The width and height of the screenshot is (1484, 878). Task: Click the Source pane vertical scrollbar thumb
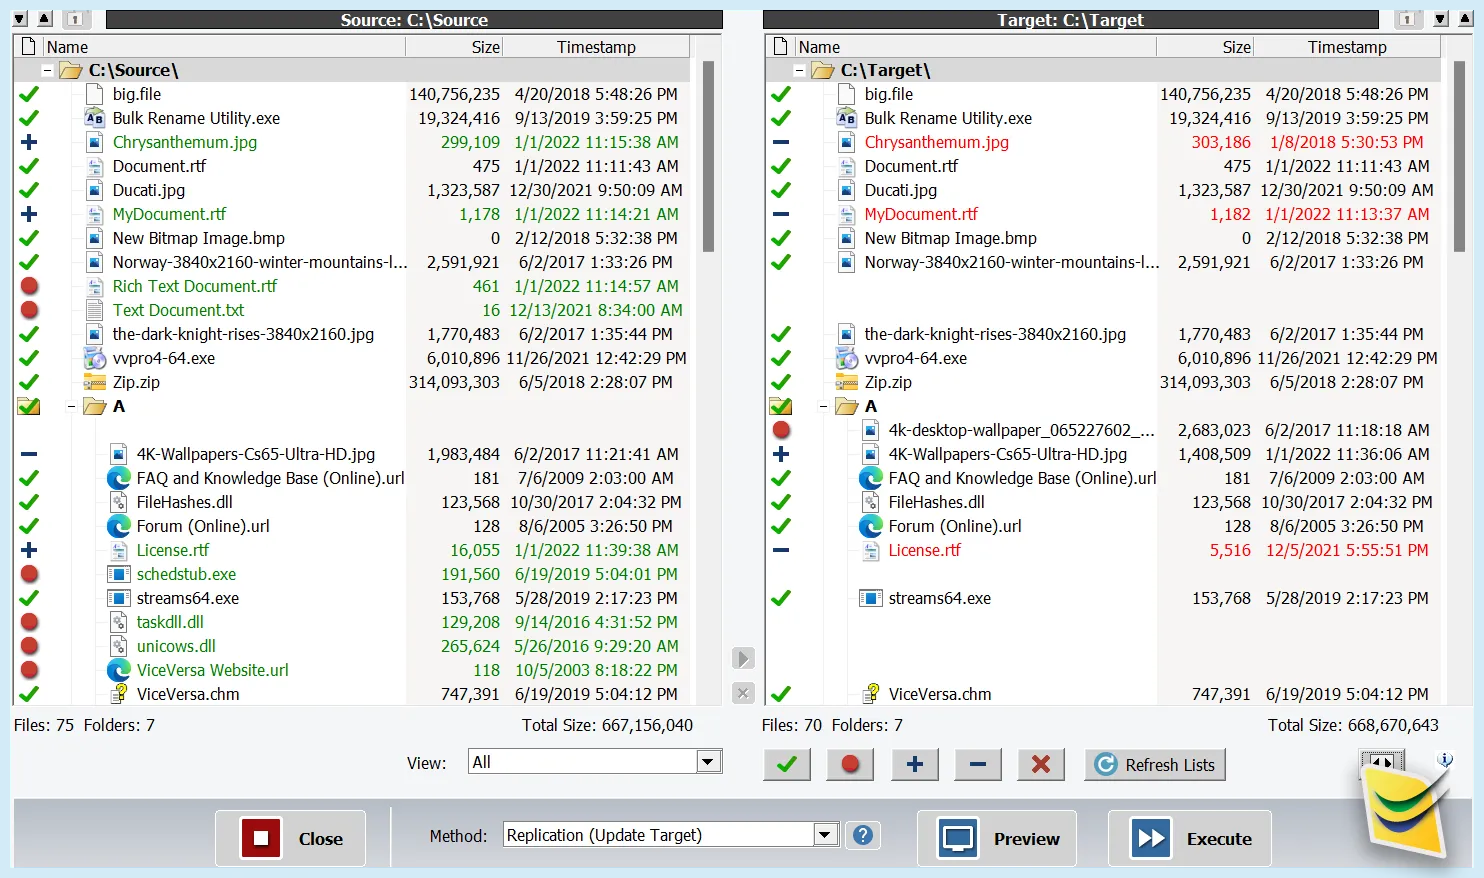click(x=708, y=156)
